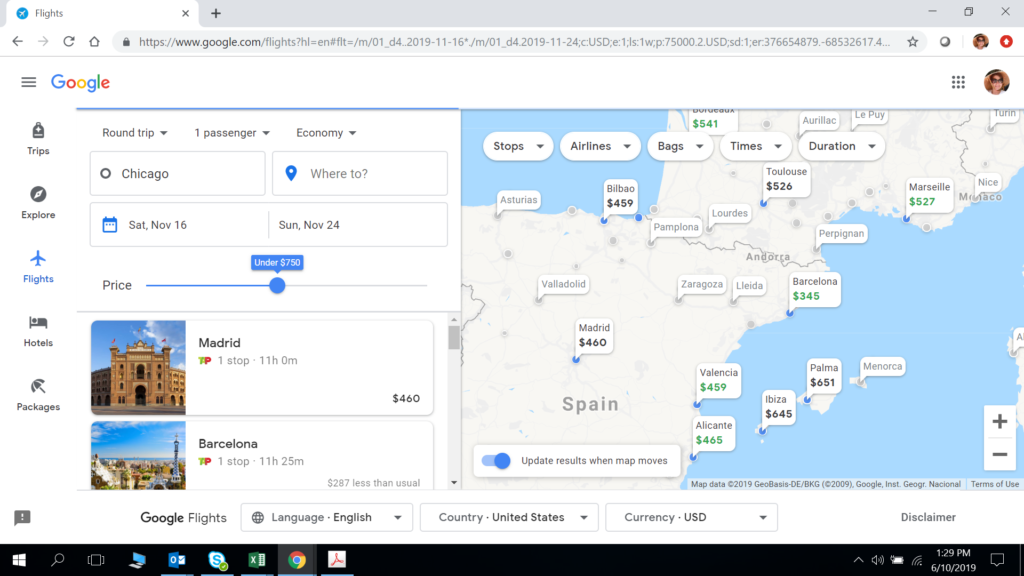Click Toulouse $526 map marker
The height and width of the screenshot is (576, 1024).
click(x=786, y=179)
